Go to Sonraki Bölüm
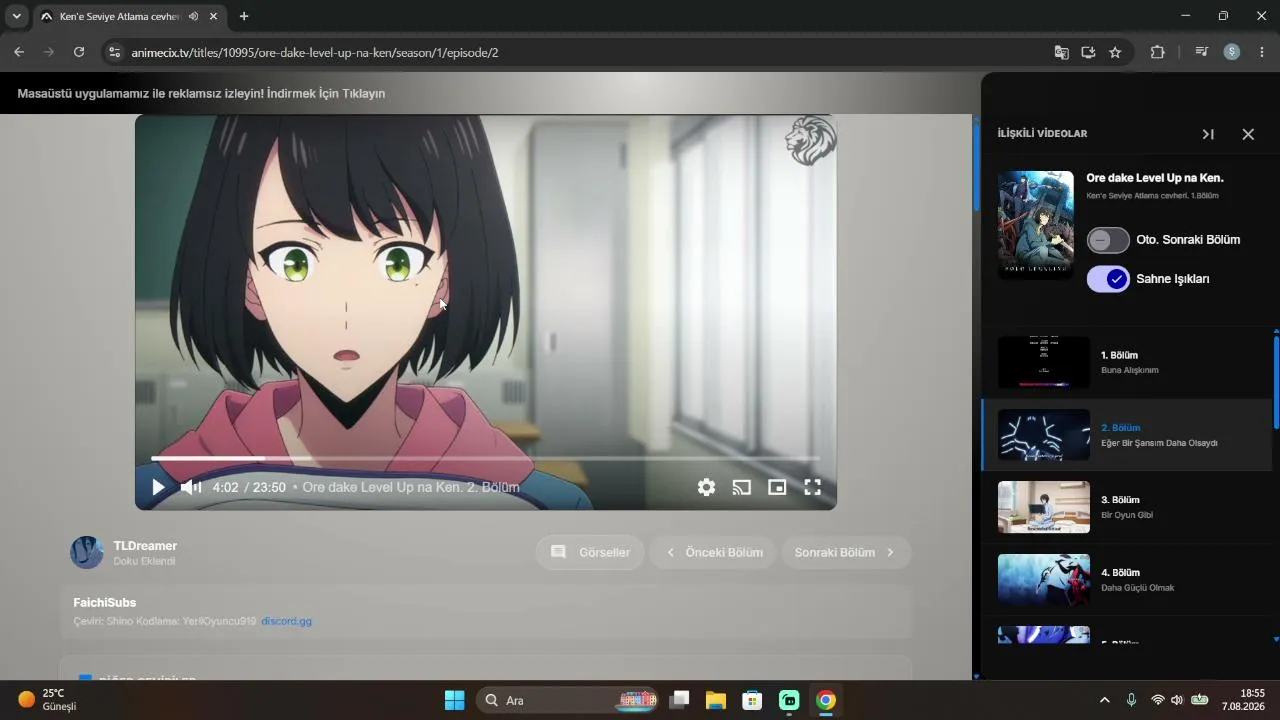Image resolution: width=1280 pixels, height=720 pixels. pos(845,552)
